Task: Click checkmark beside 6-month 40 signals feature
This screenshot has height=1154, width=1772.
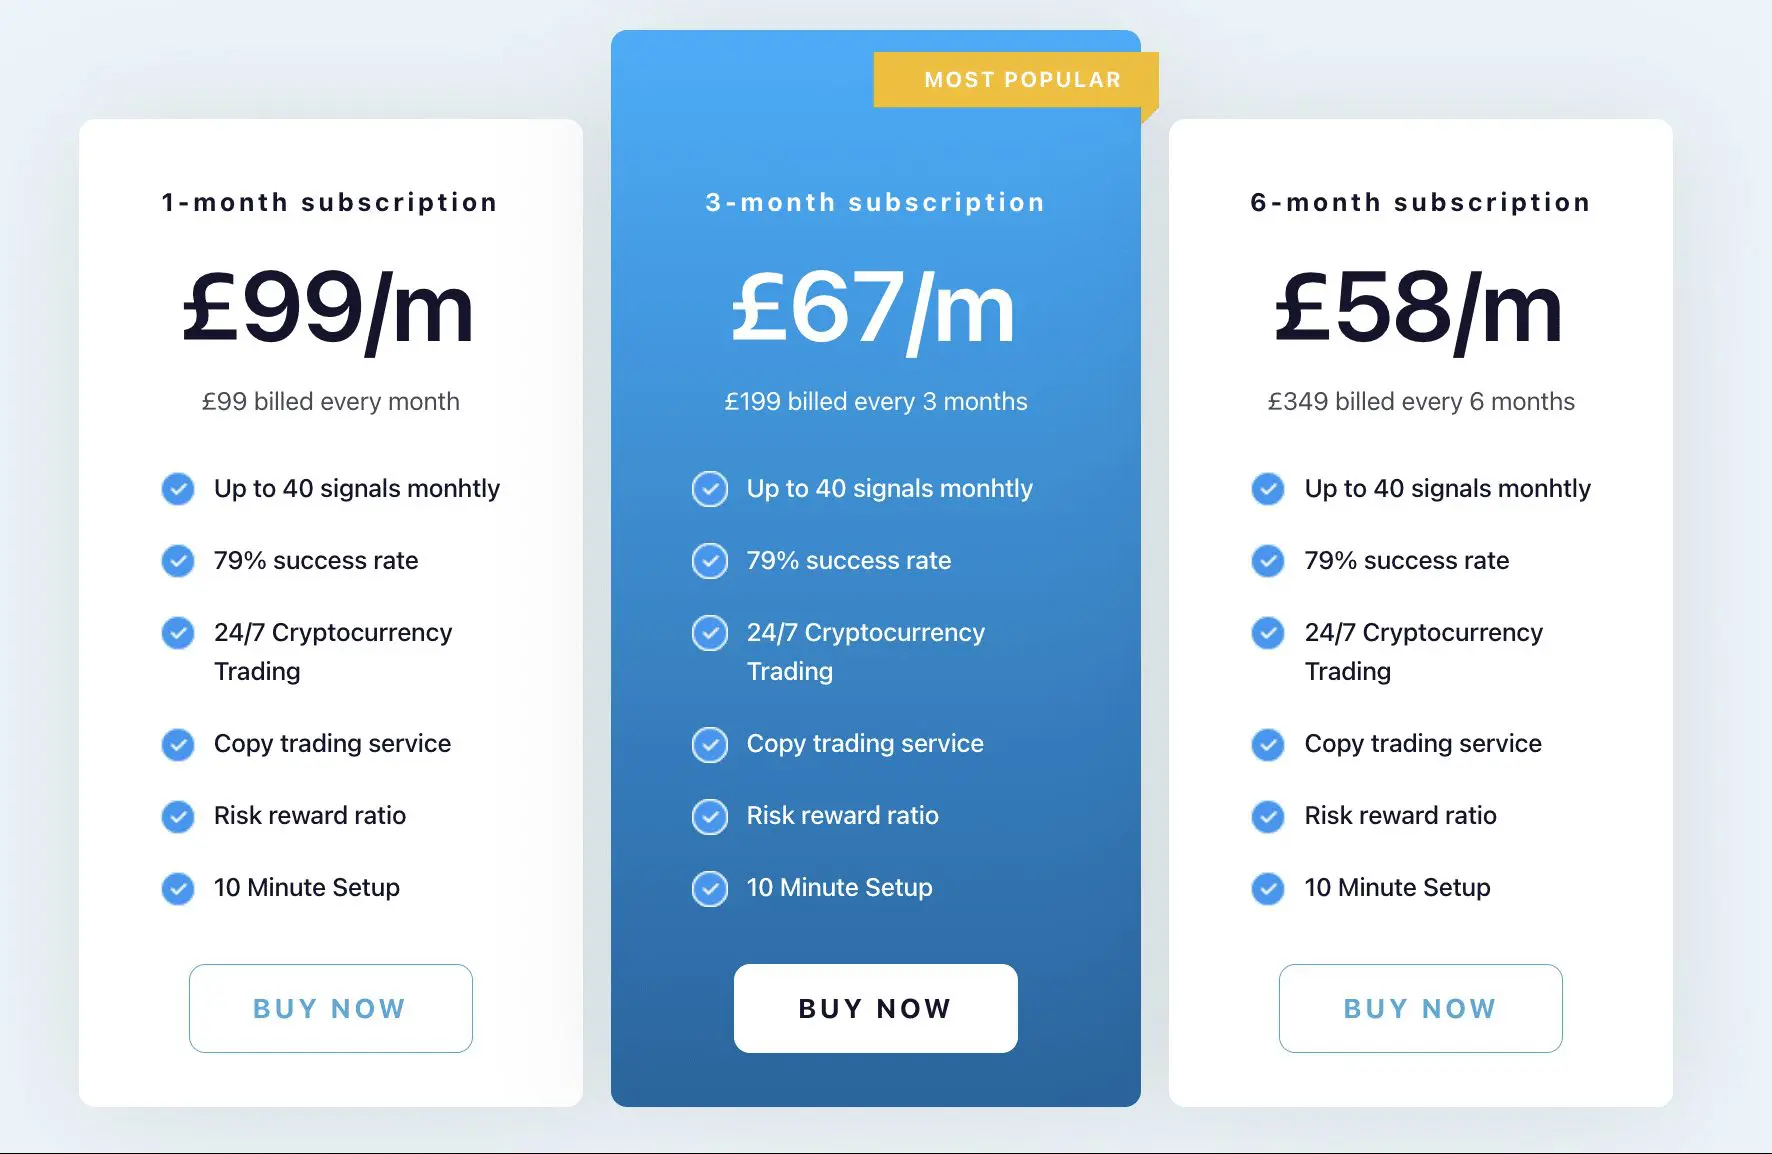Action: pyautogui.click(x=1268, y=489)
